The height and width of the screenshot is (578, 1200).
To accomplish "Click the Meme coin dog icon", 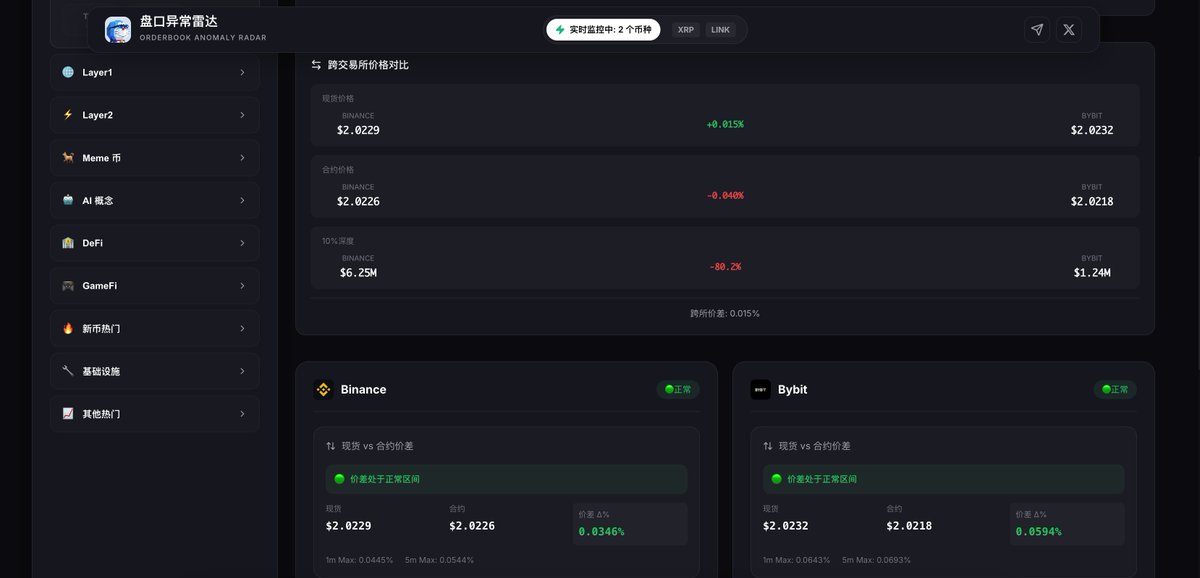I will tap(68, 158).
